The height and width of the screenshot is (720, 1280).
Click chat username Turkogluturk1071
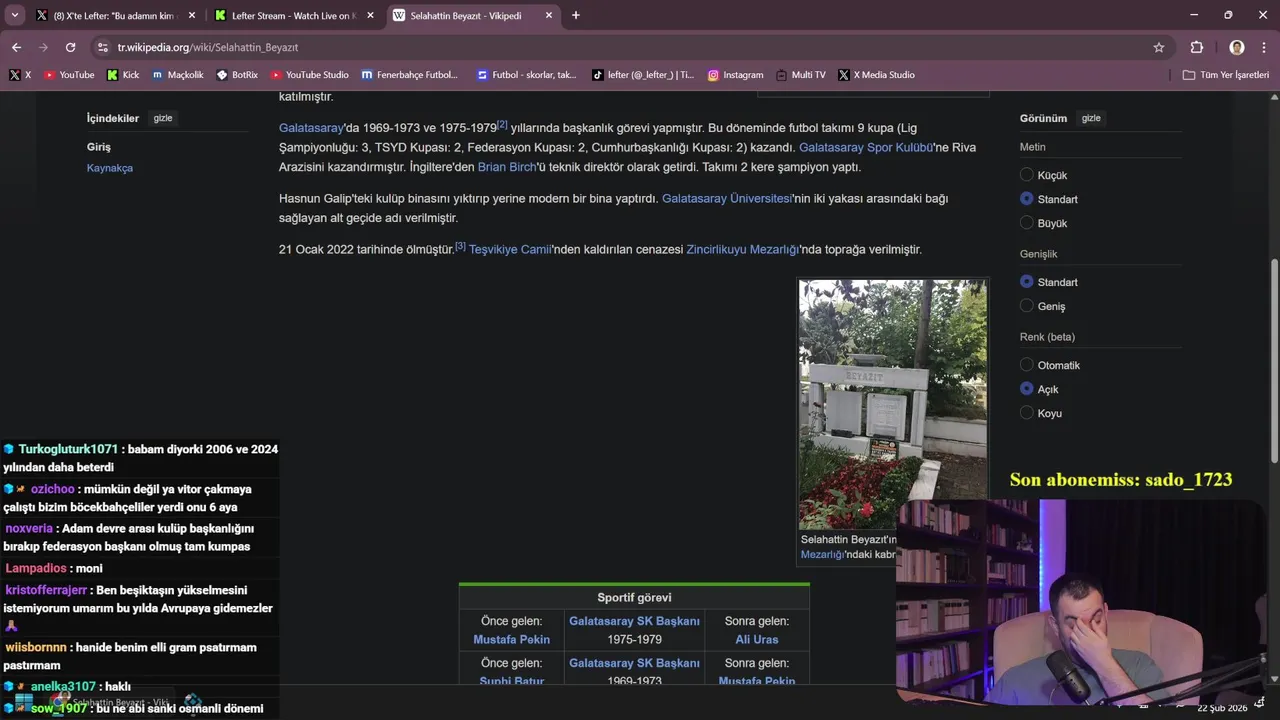(68, 449)
